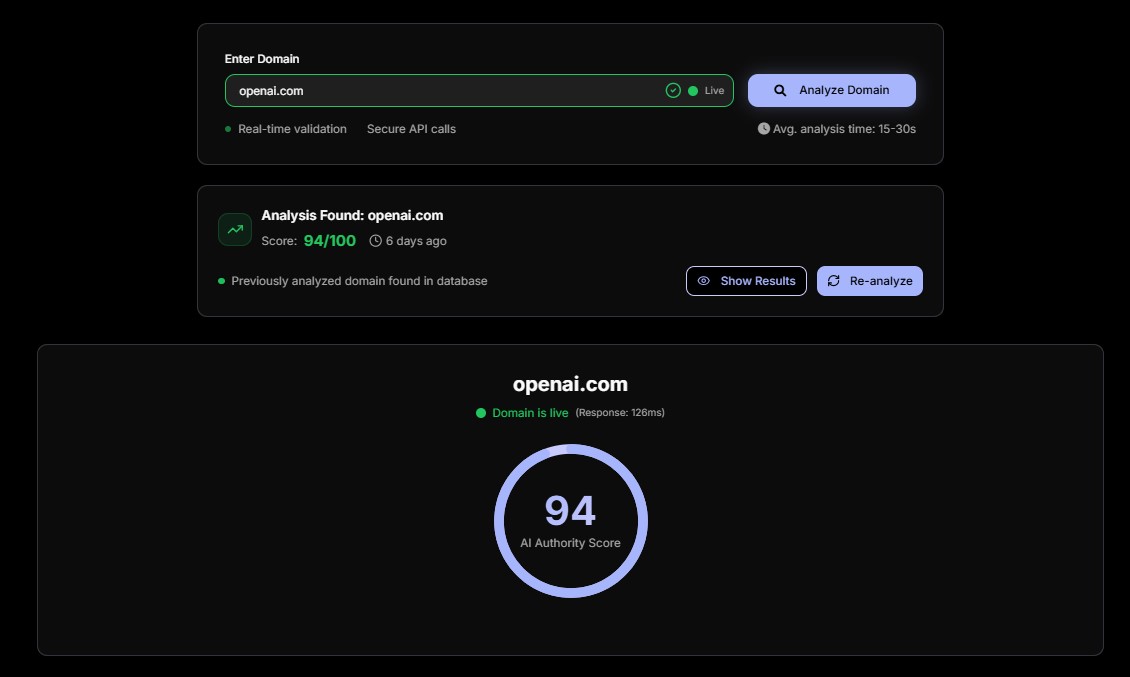
Task: Click the eye icon in Show Results
Action: (x=704, y=281)
